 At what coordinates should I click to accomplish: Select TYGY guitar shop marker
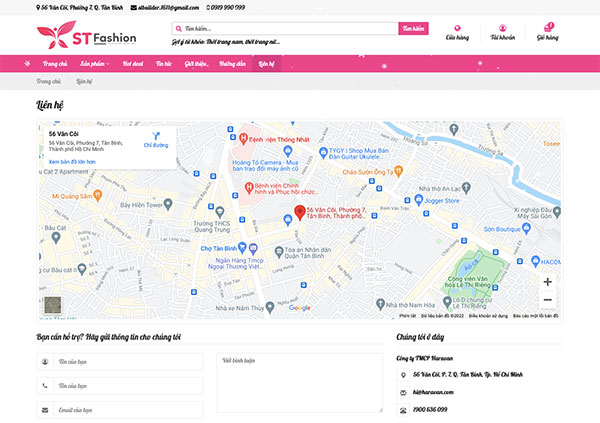pyautogui.click(x=323, y=152)
